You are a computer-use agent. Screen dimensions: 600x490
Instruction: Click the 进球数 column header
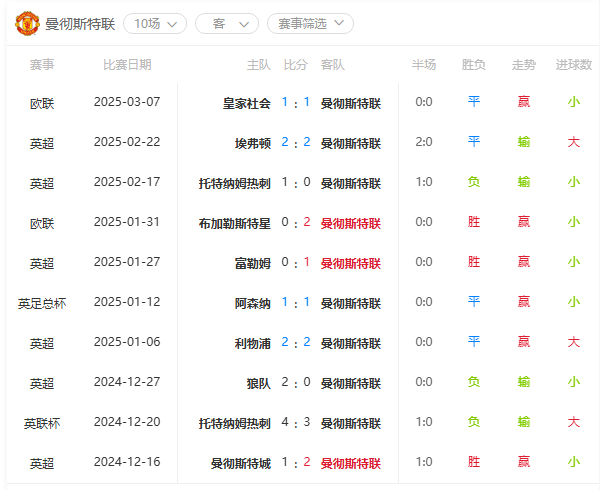(x=574, y=65)
